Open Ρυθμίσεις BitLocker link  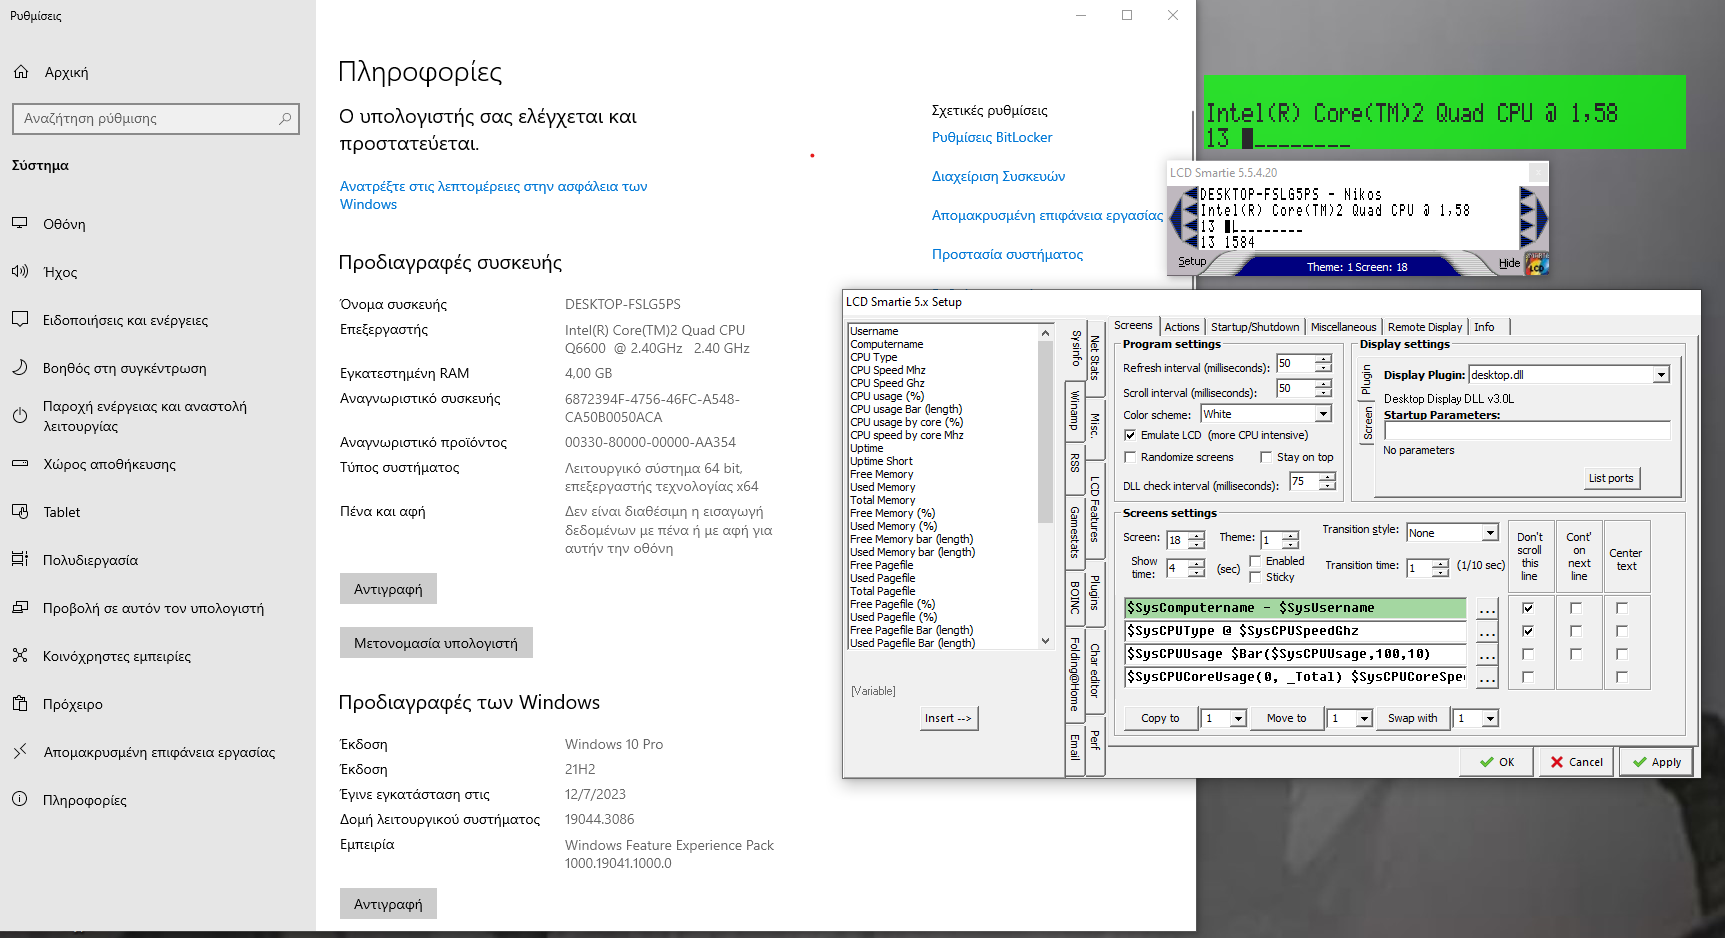[x=991, y=137]
